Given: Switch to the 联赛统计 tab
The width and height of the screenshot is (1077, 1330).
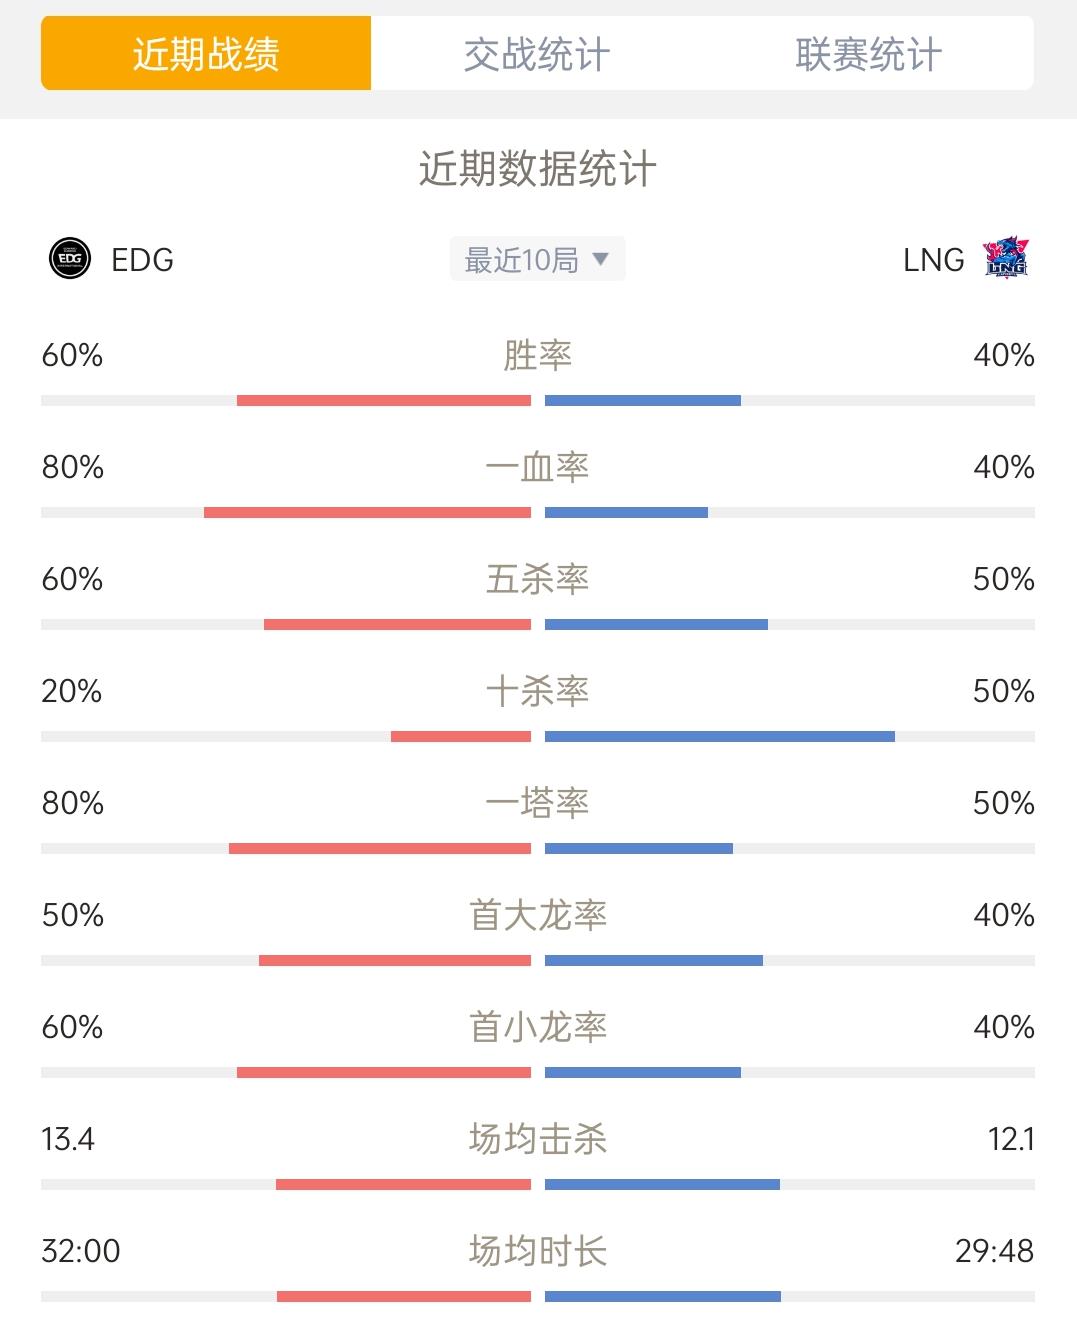Looking at the screenshot, I should point(868,54).
